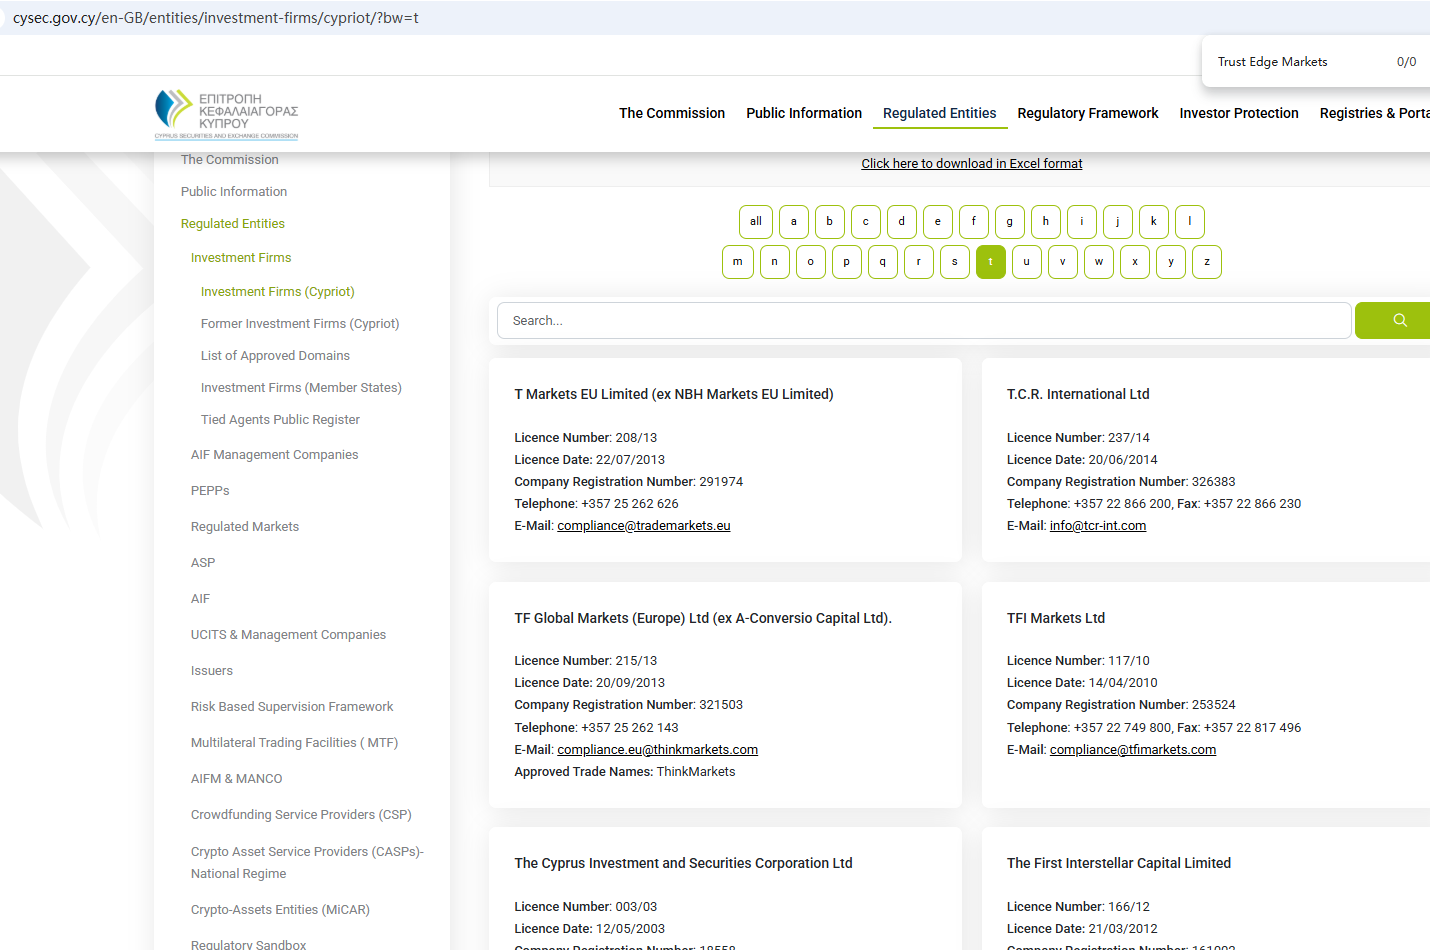The height and width of the screenshot is (950, 1430).
Task: Filter firms by letter 'z'
Action: click(1206, 262)
